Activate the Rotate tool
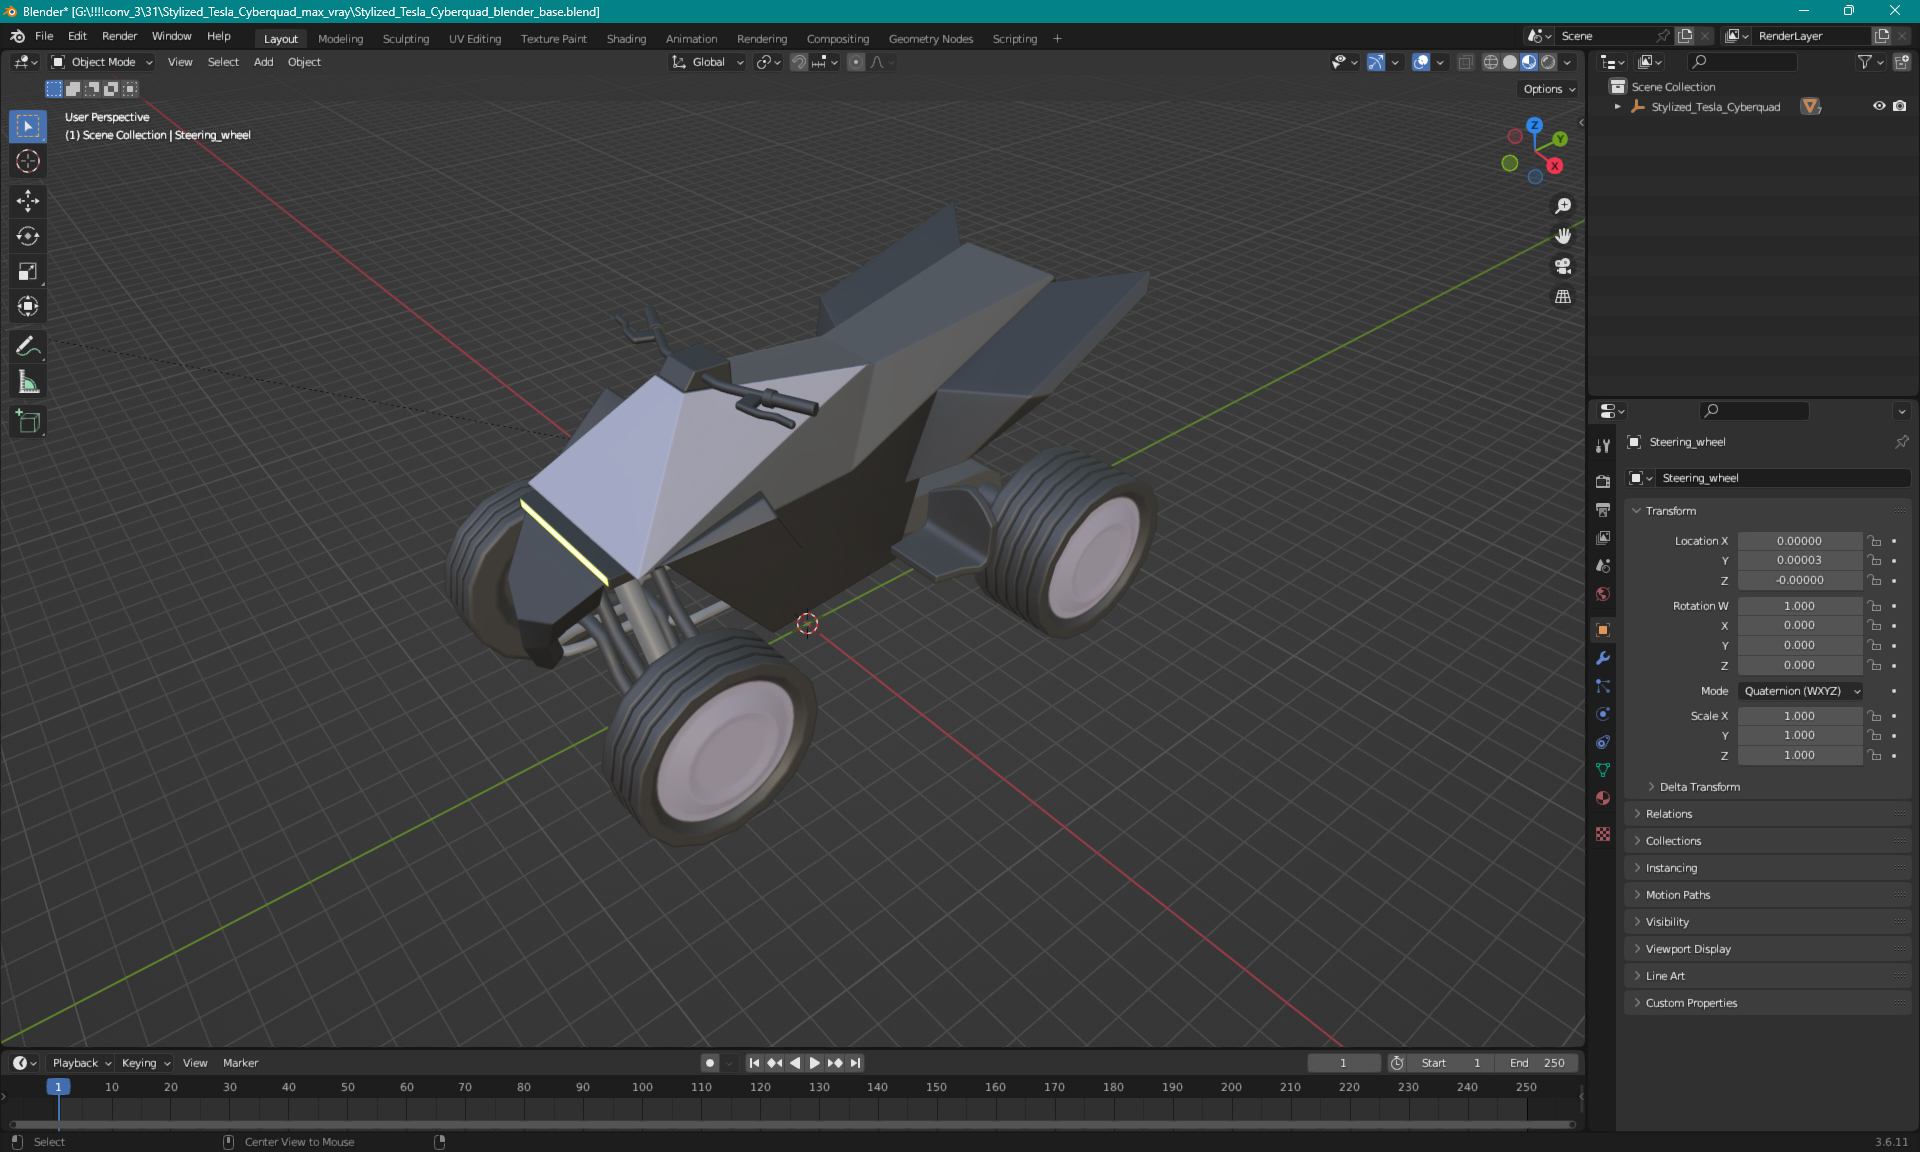This screenshot has width=1920, height=1152. coord(28,236)
